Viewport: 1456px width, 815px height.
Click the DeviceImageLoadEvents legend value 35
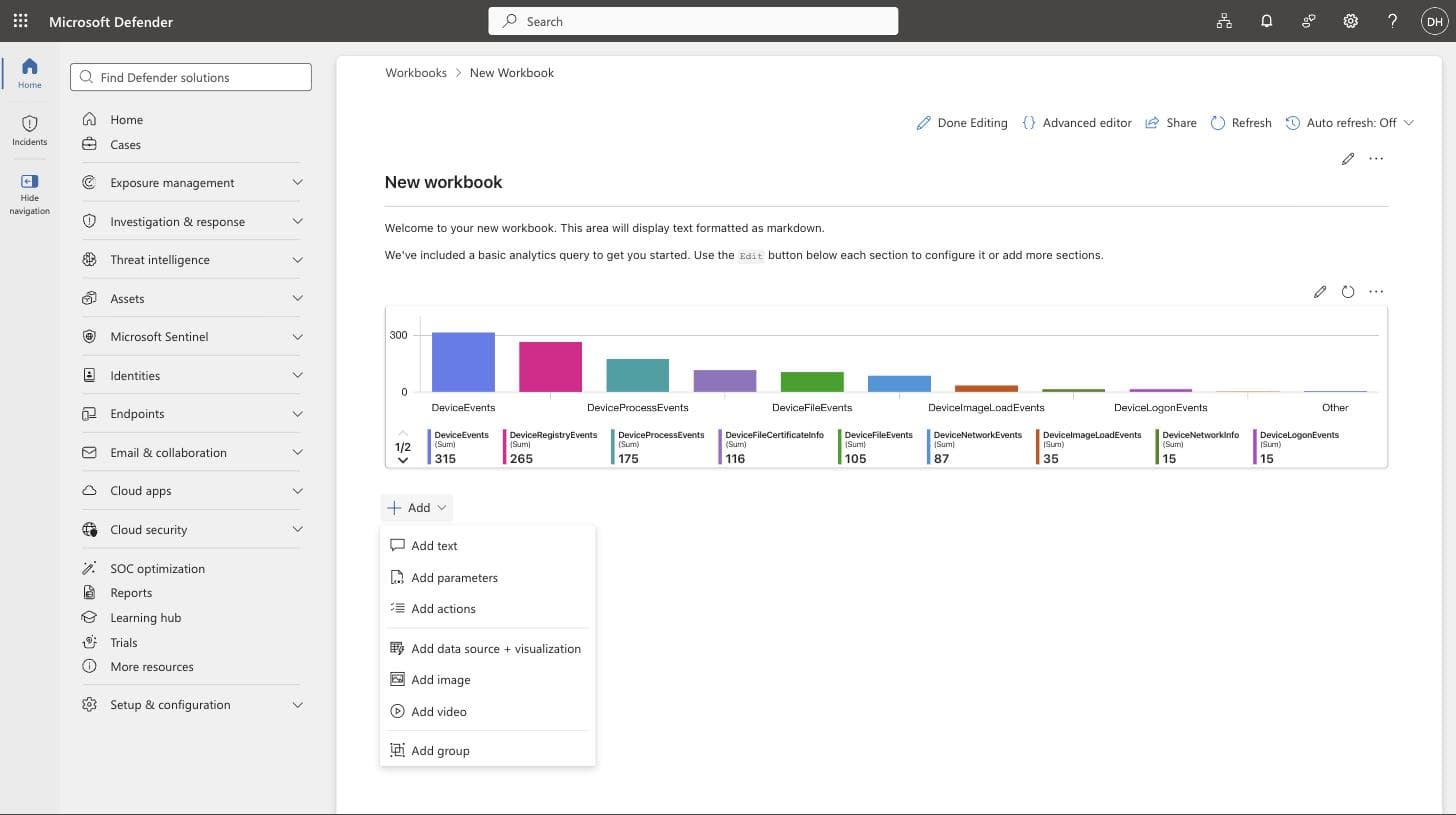(x=1051, y=459)
